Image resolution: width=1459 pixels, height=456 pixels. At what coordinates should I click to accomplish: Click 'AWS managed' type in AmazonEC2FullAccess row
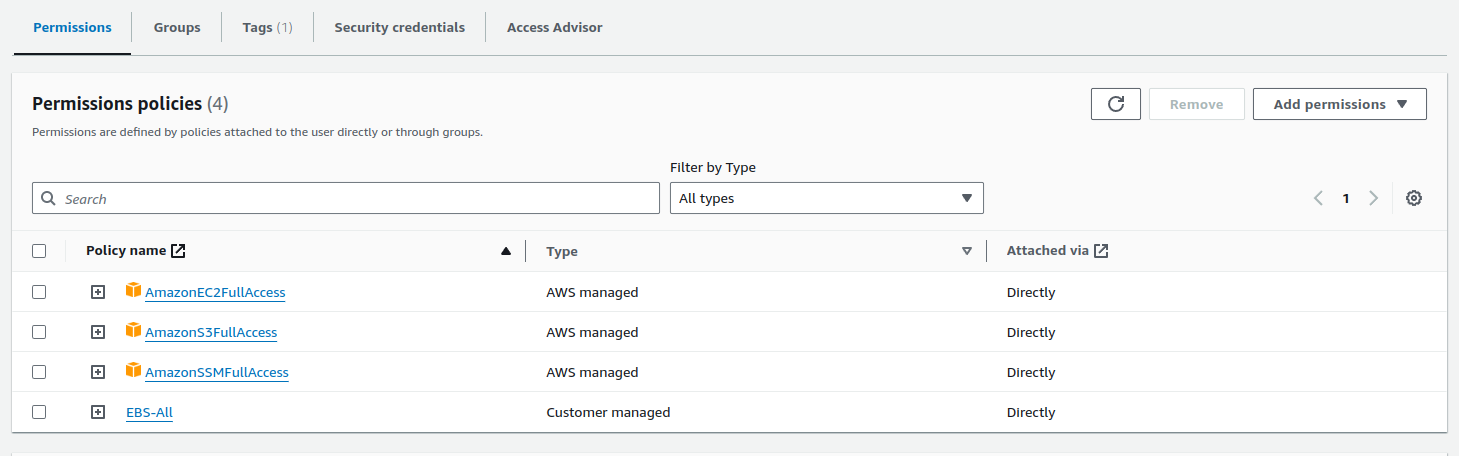point(592,292)
